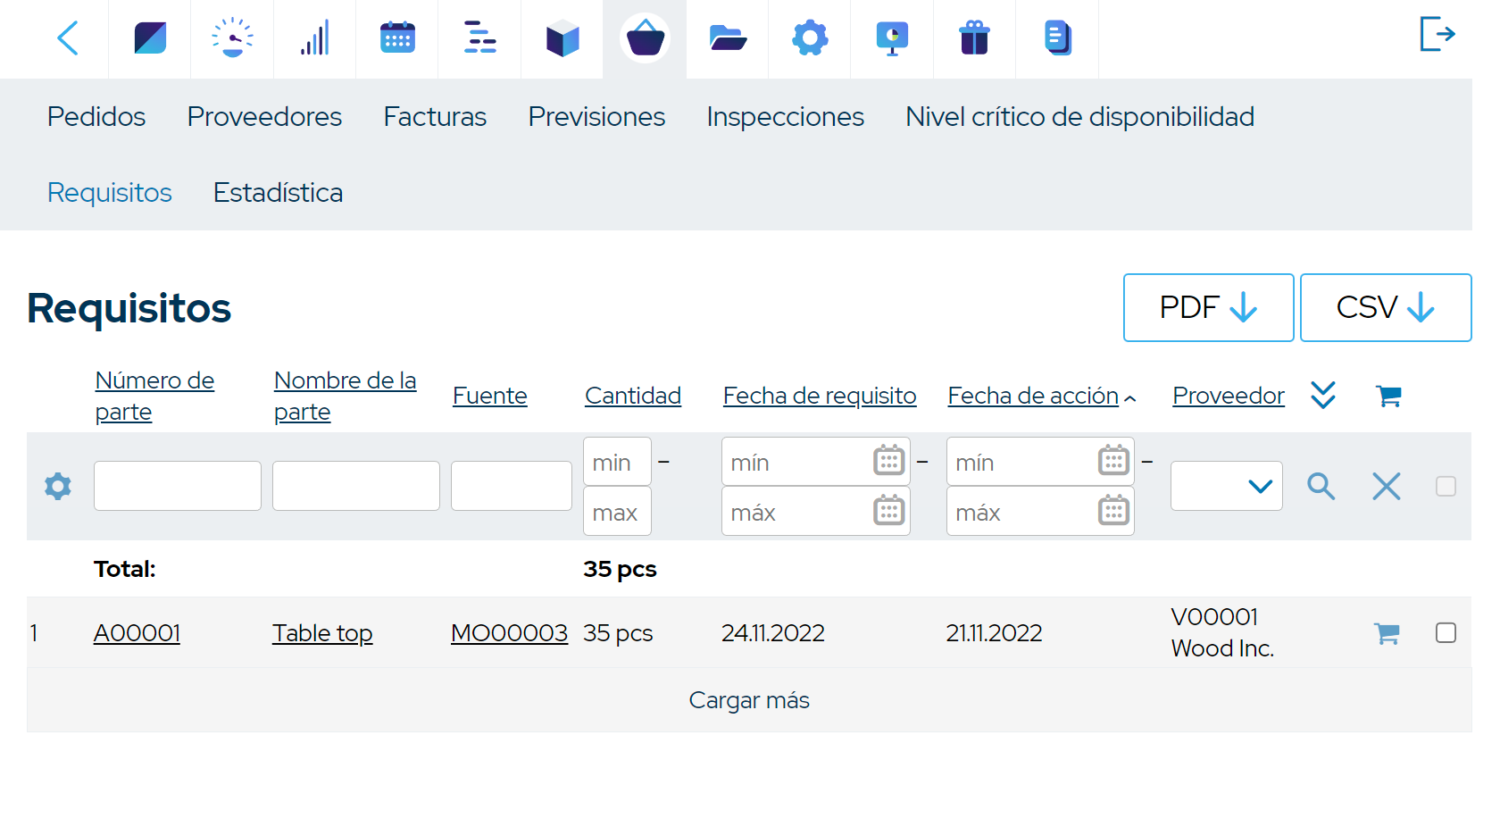
Task: Check the Table top row checkbox
Action: click(x=1445, y=632)
